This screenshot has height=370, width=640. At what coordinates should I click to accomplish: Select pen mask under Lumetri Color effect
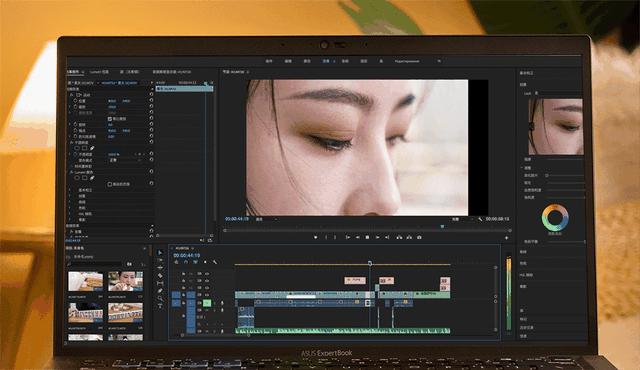point(92,178)
